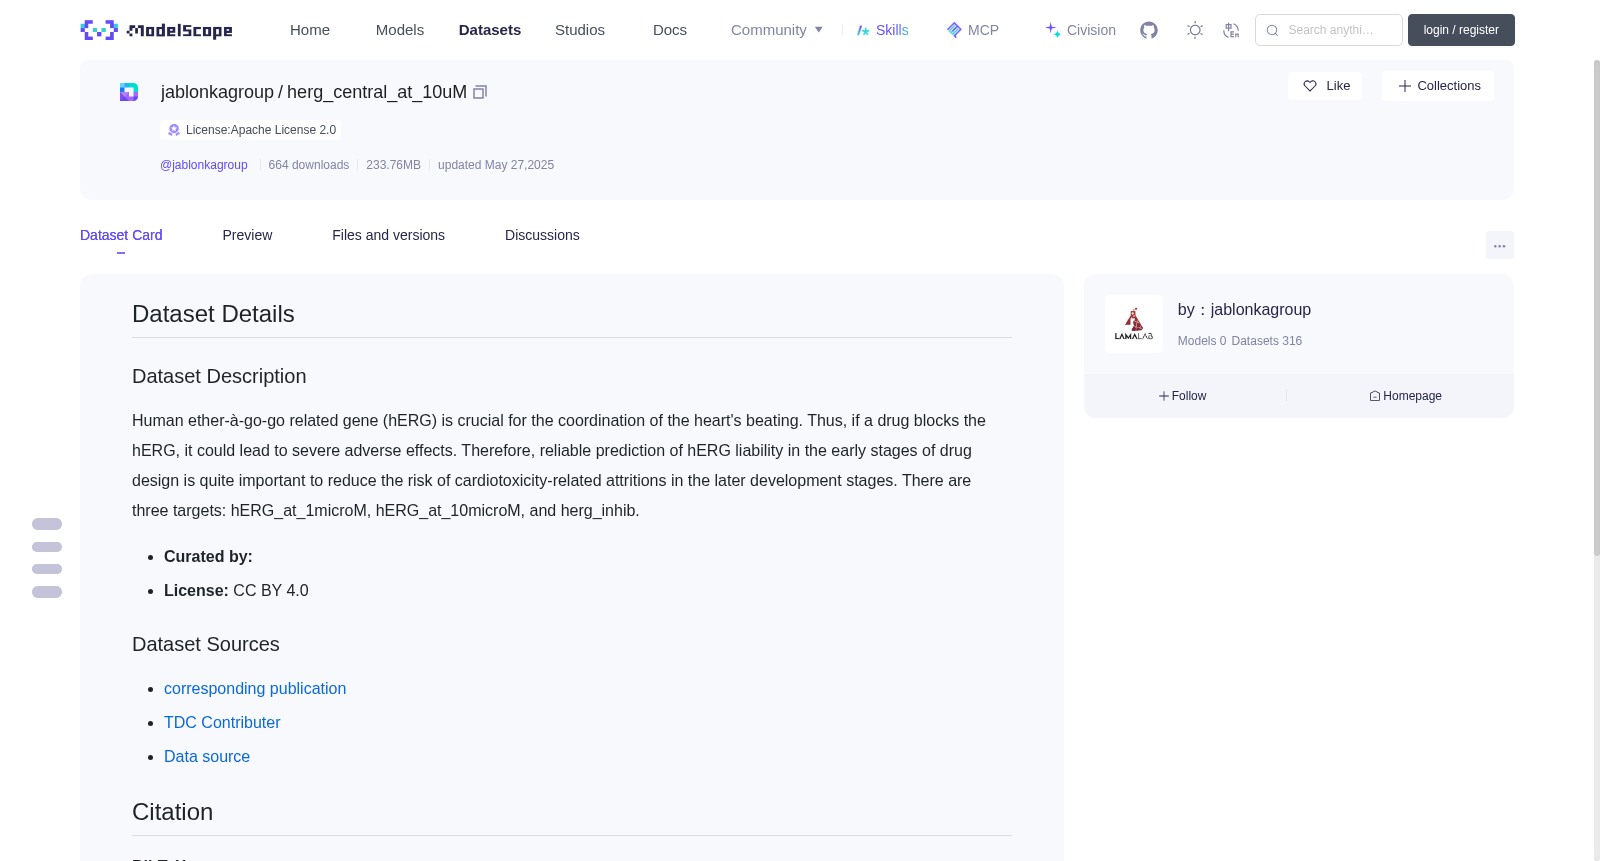This screenshot has width=1600, height=861.
Task: Click the Dataset Description heading
Action: 219,377
